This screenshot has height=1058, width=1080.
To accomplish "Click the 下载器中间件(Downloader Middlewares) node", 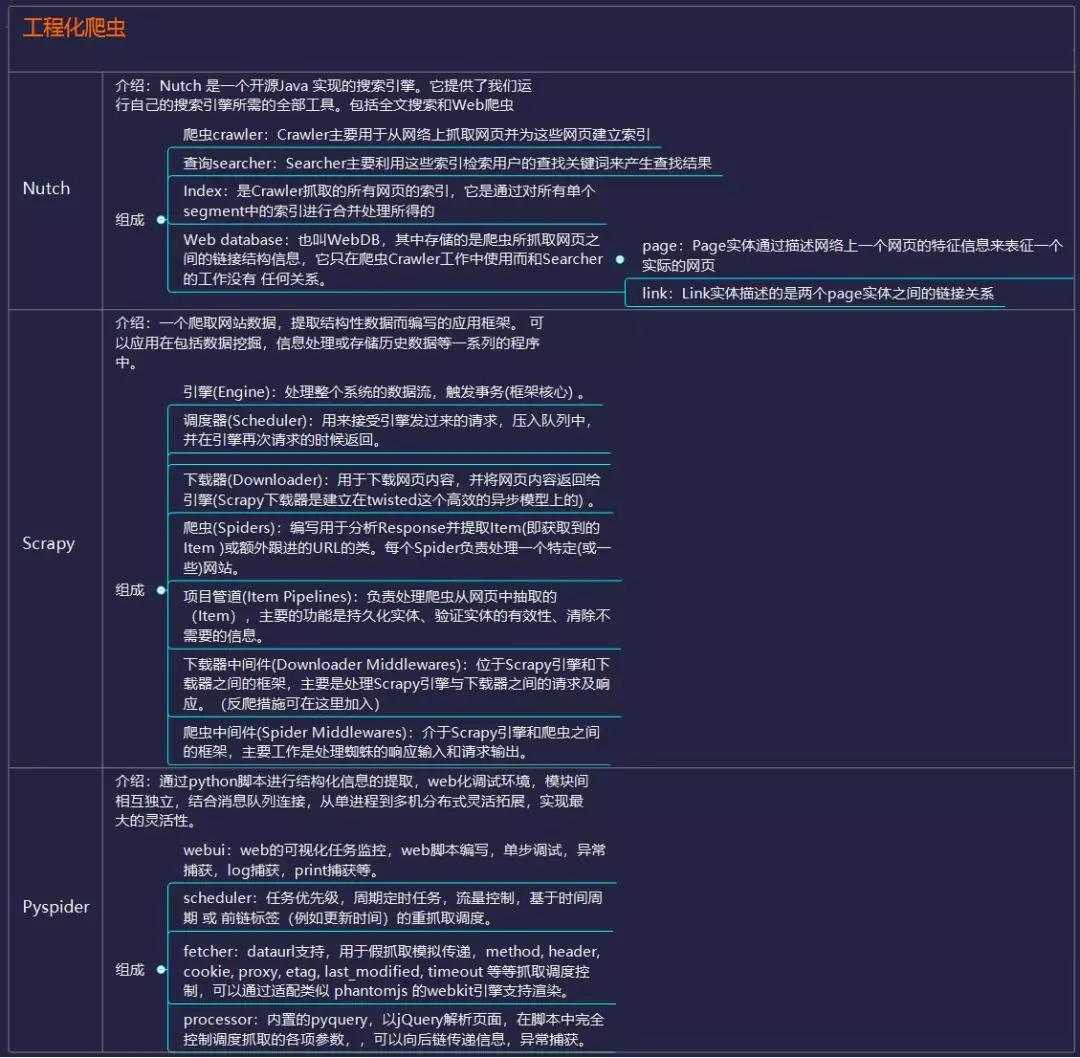I will pyautogui.click(x=396, y=684).
